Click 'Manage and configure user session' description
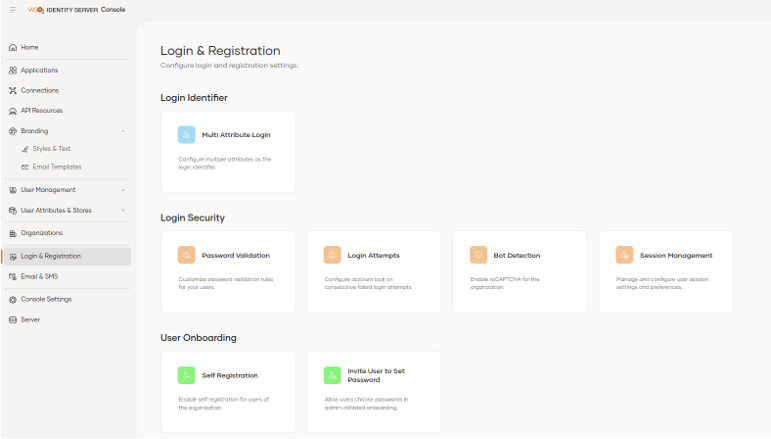The width and height of the screenshot is (771, 439). tap(662, 283)
